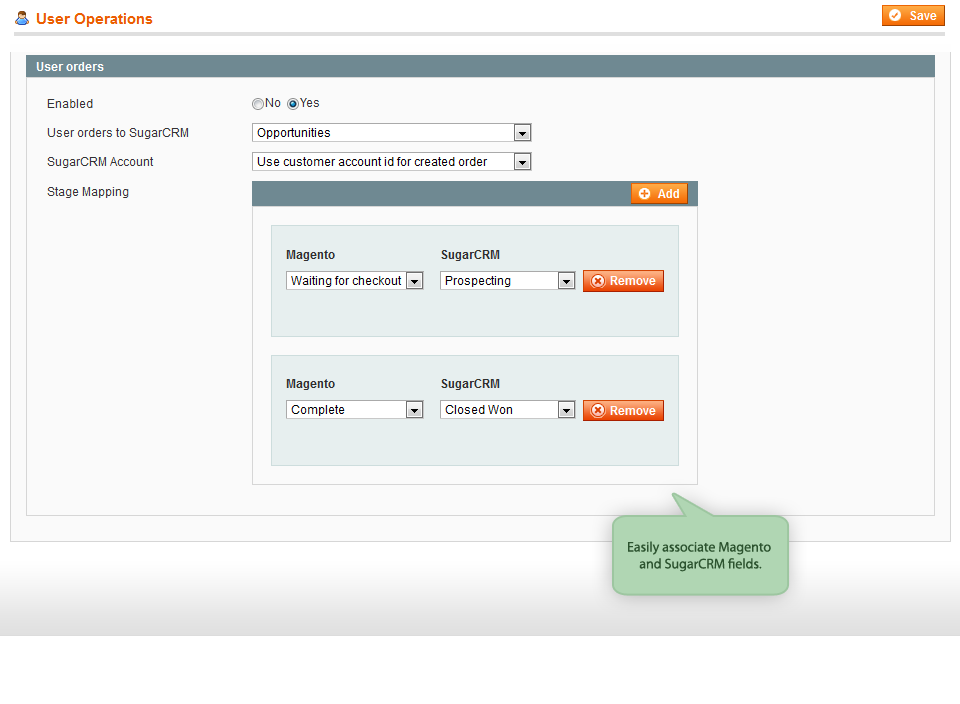Click the User orders section header
960x704 pixels.
click(x=480, y=67)
